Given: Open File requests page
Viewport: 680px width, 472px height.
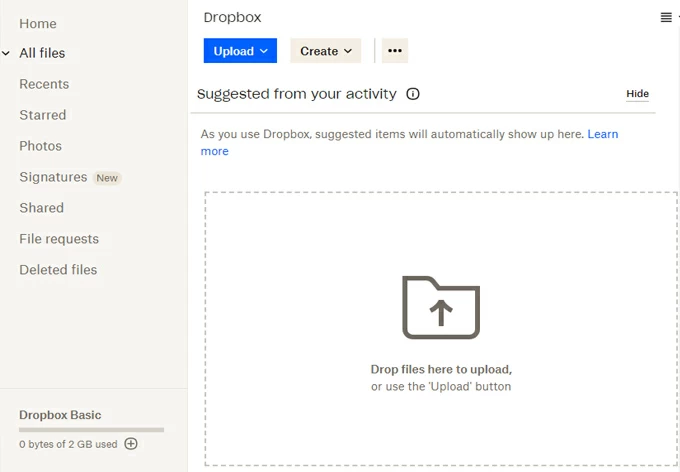Looking at the screenshot, I should [x=59, y=239].
